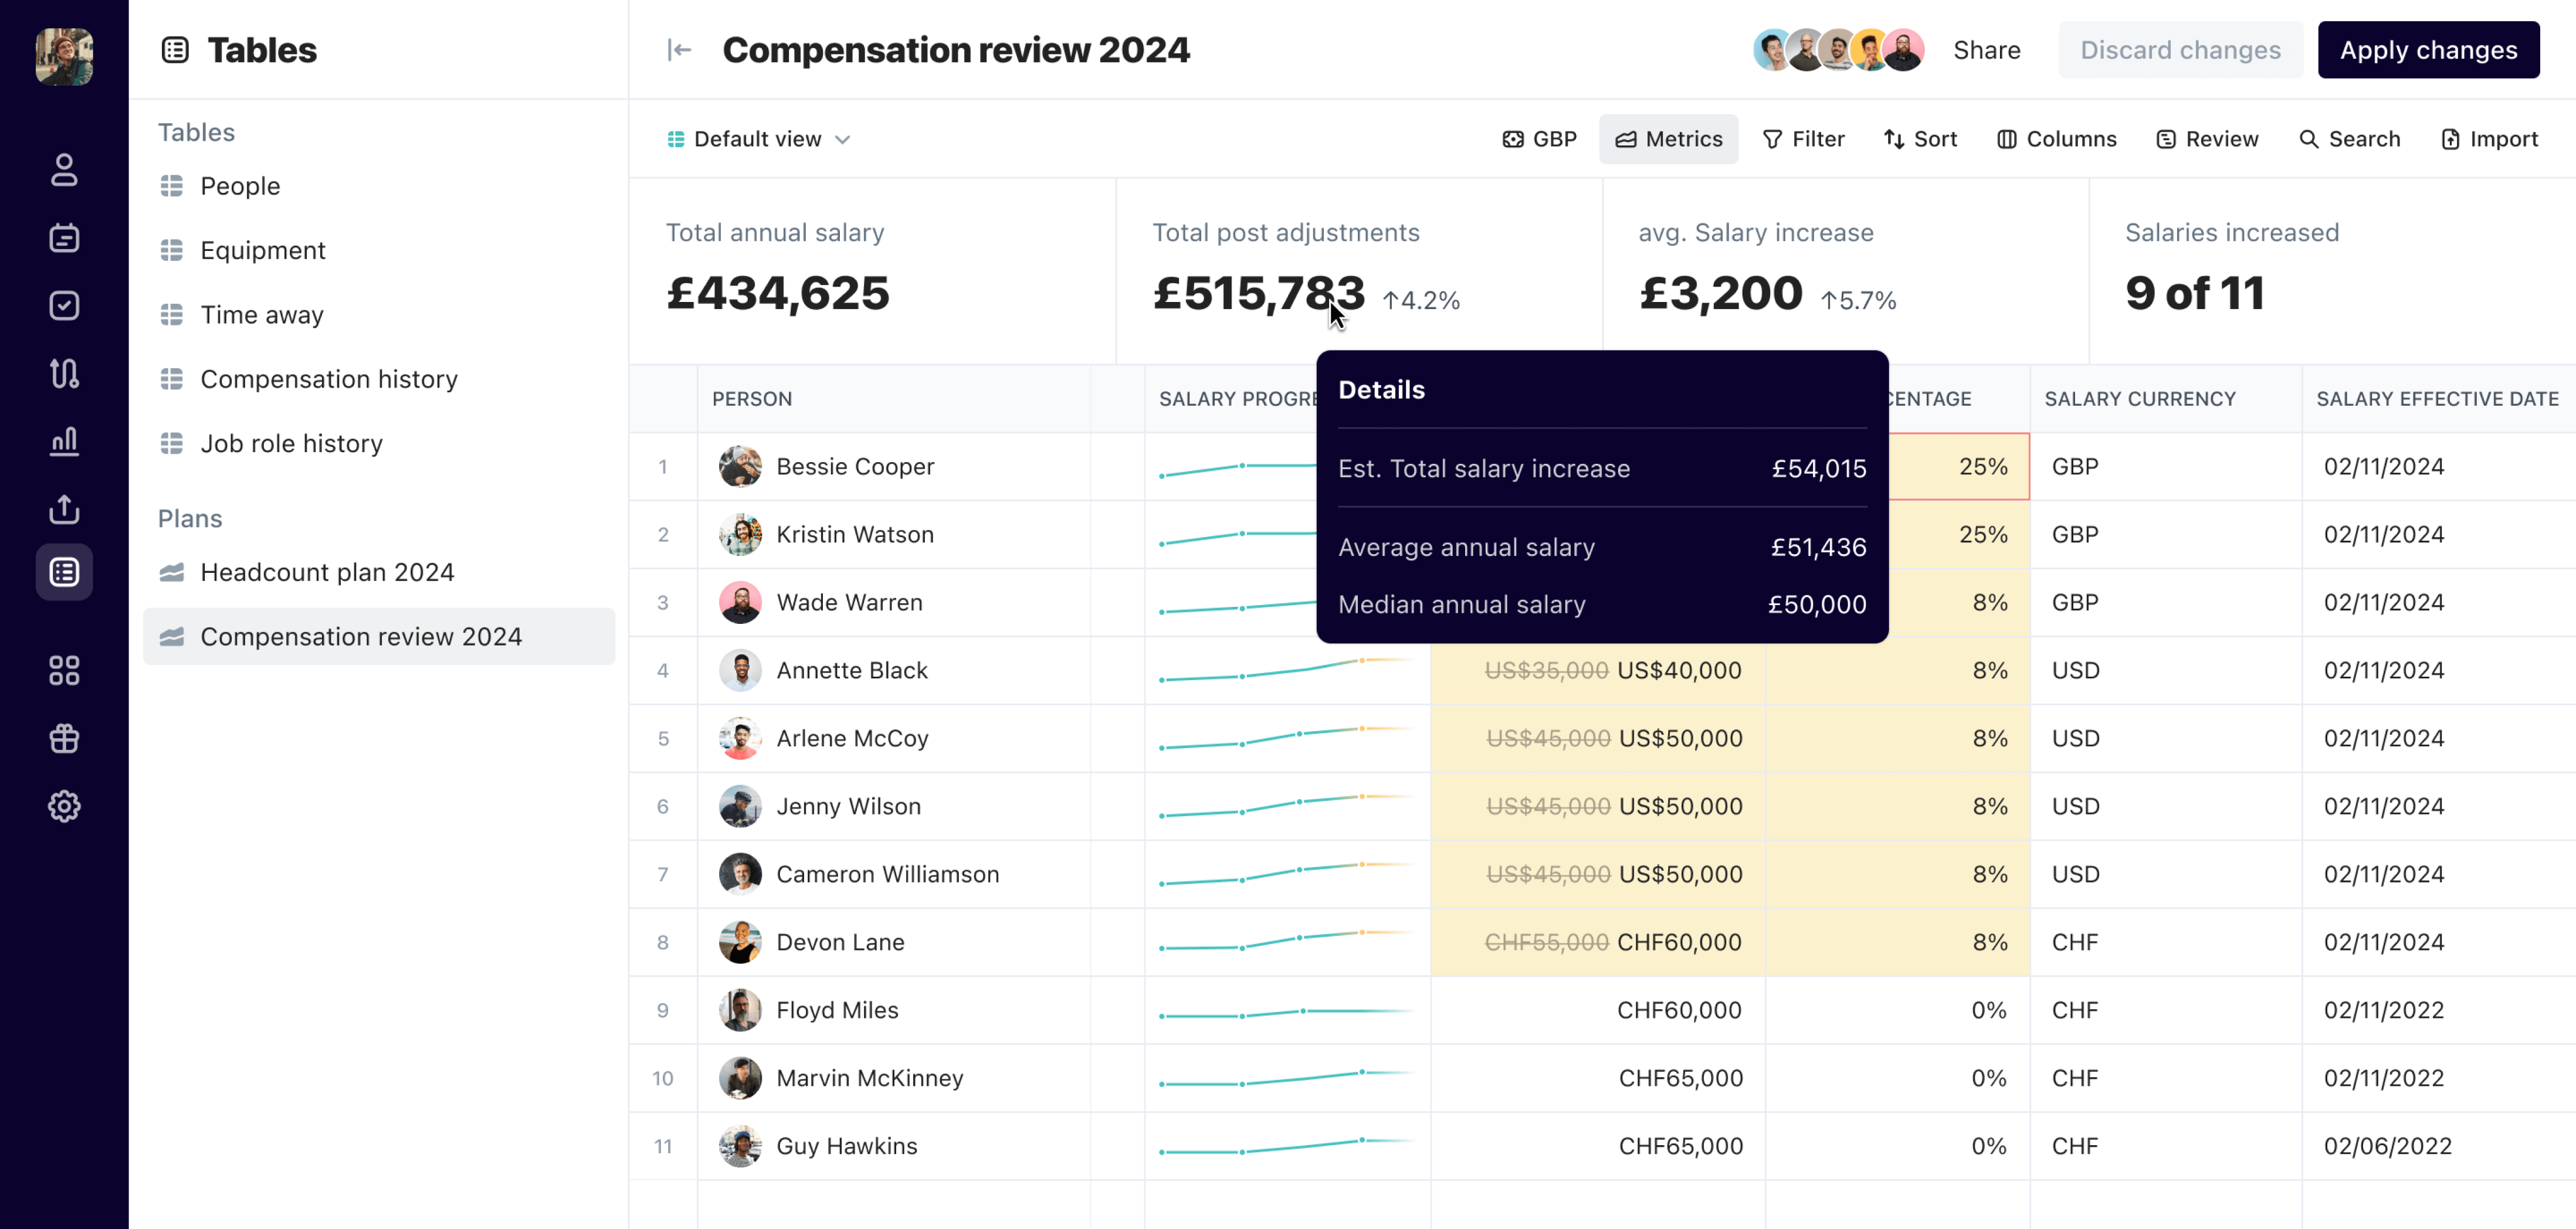The image size is (2576, 1229).
Task: Open the analytics bar chart icon in the sidebar
Action: tap(64, 441)
